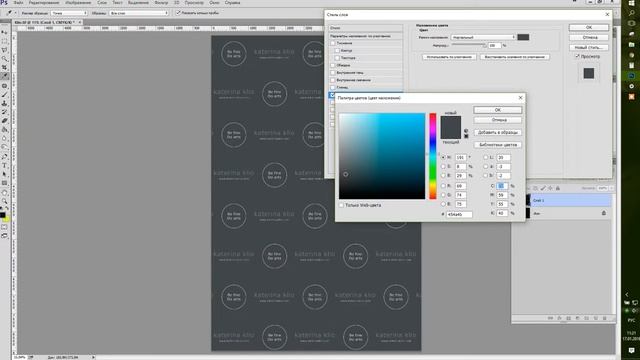
Task: Enable the Внутреннее свечение checkbox
Action: click(x=333, y=80)
